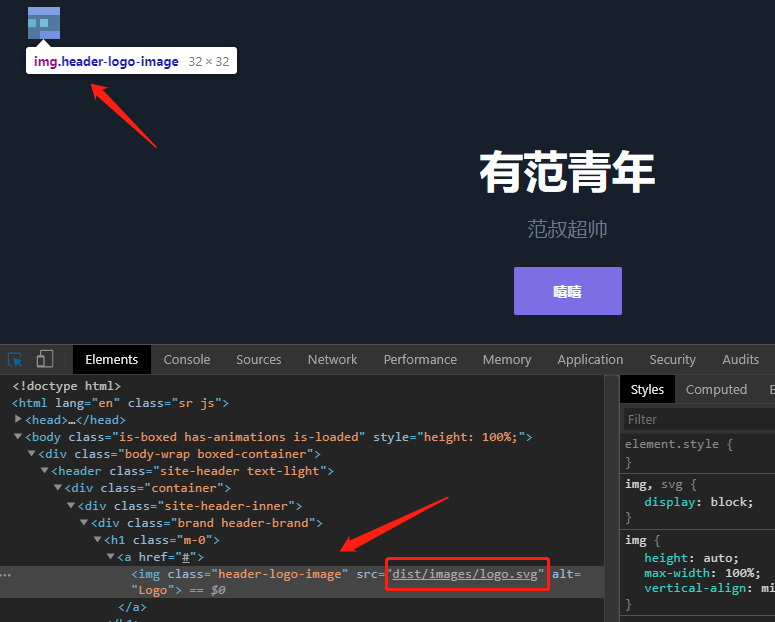Focus the styles Filter input field
This screenshot has width=775, height=622.
[699, 419]
